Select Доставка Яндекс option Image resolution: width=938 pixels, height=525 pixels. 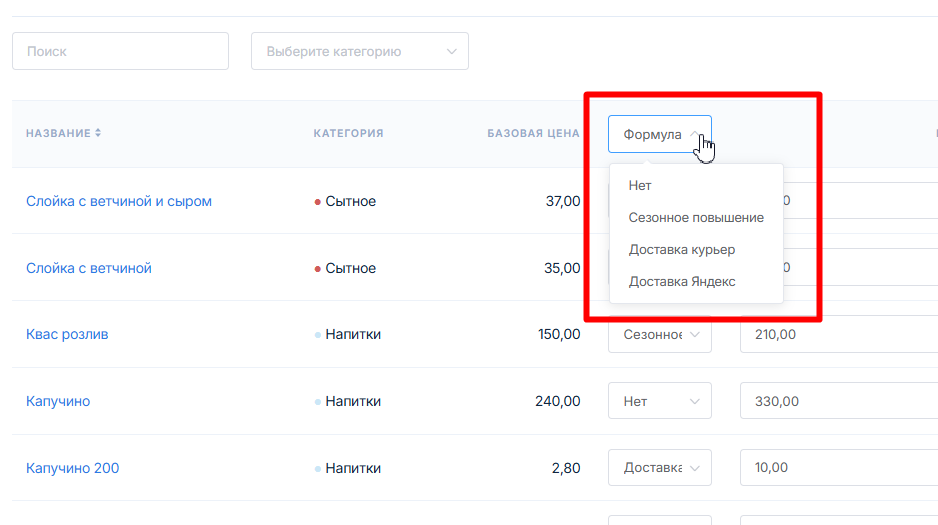click(x=681, y=281)
